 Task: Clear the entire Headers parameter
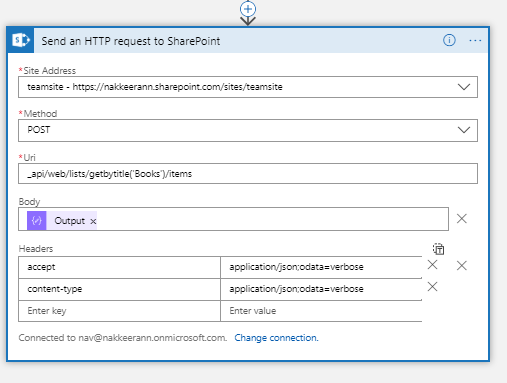tap(462, 266)
